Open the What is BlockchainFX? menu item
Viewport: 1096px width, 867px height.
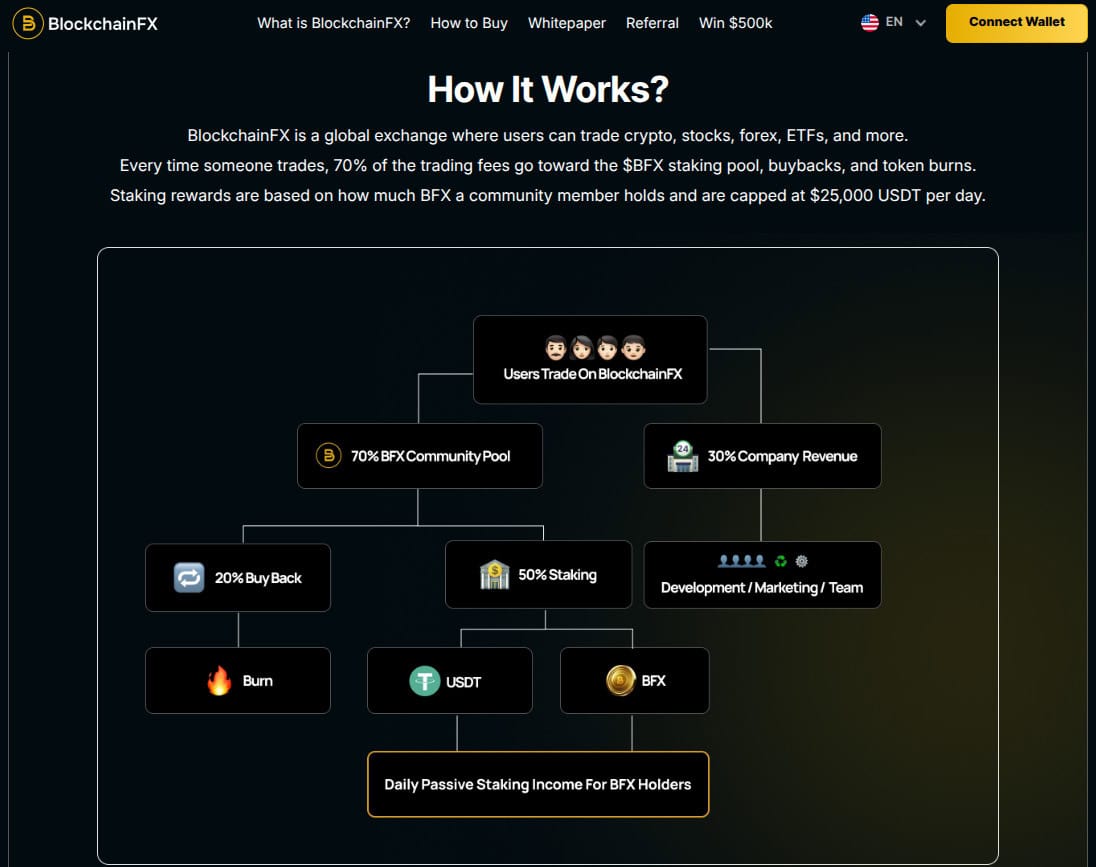tap(333, 23)
